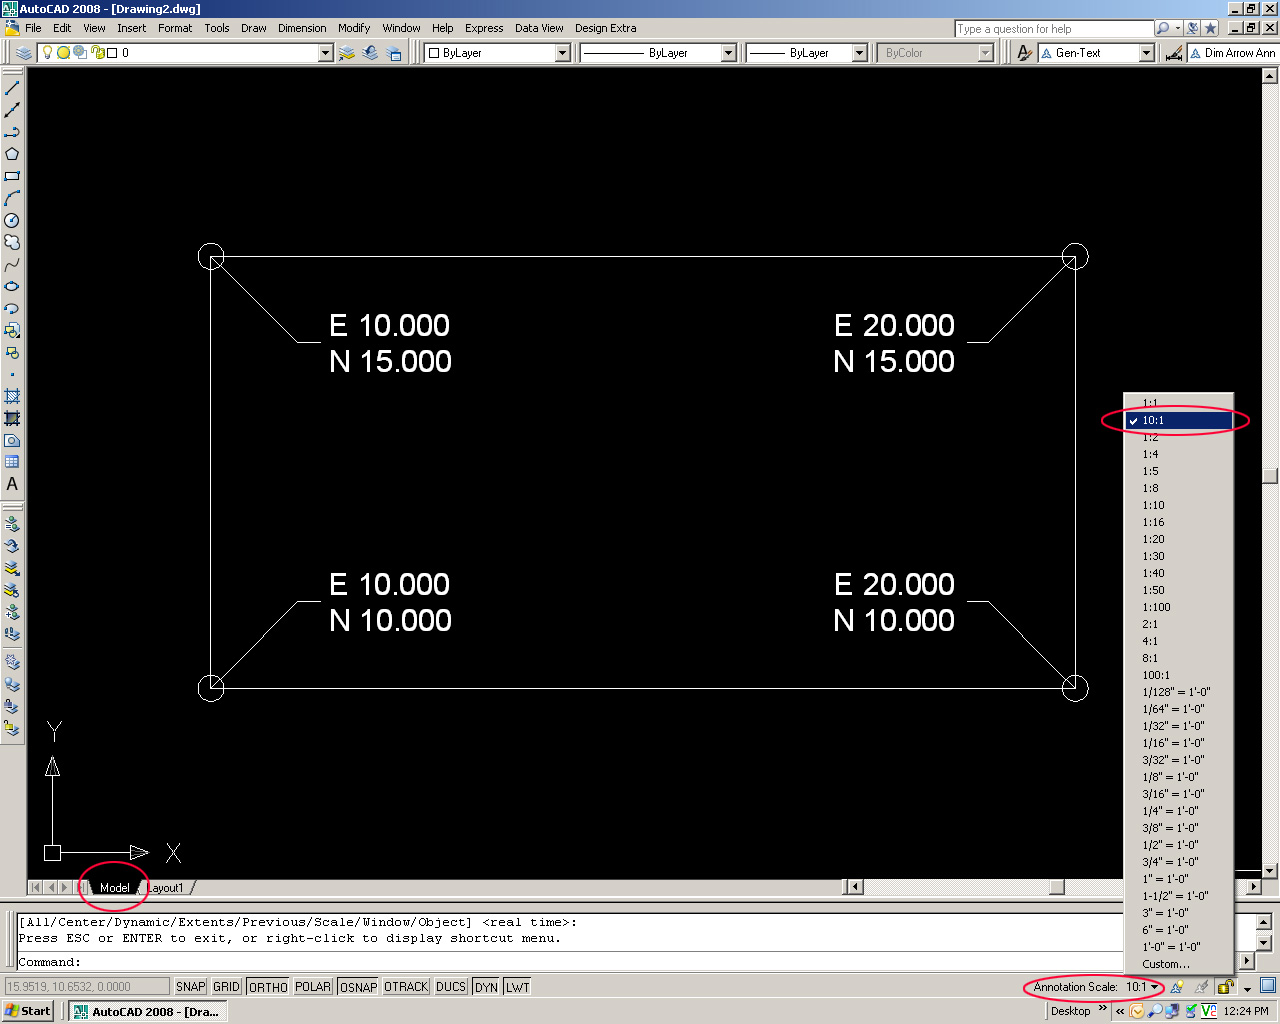Open the layer selection dropdown
Screen dimensions: 1280x1024
coord(324,52)
